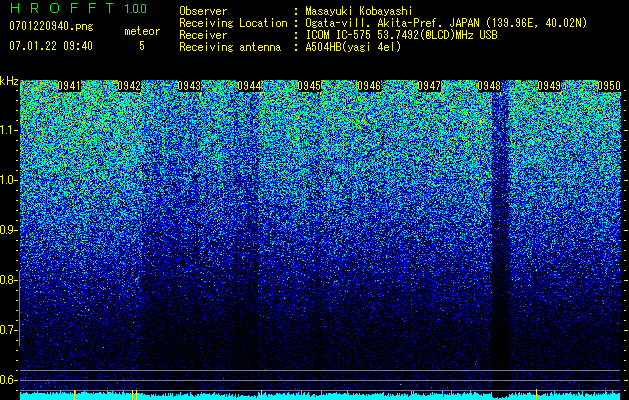Click the 0943 time label
Image resolution: width=629 pixels, height=400 pixels.
click(x=189, y=86)
